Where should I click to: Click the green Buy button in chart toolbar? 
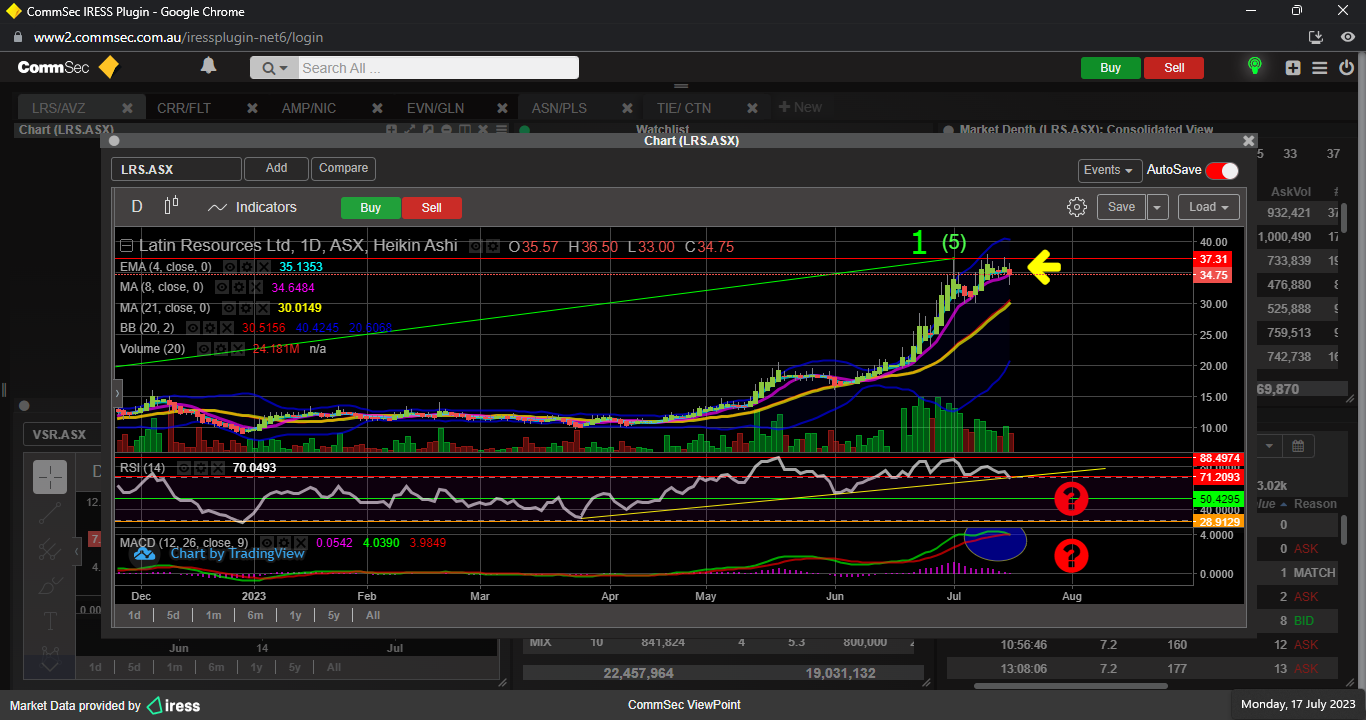(371, 208)
